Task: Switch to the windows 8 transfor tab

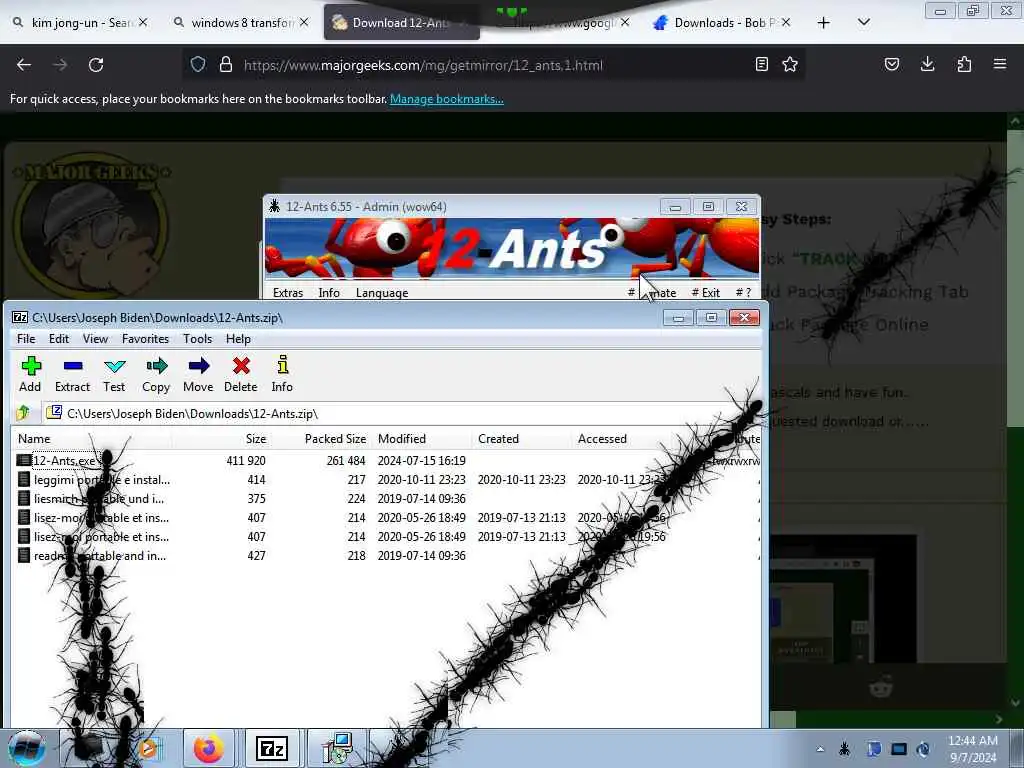Action: (x=242, y=23)
